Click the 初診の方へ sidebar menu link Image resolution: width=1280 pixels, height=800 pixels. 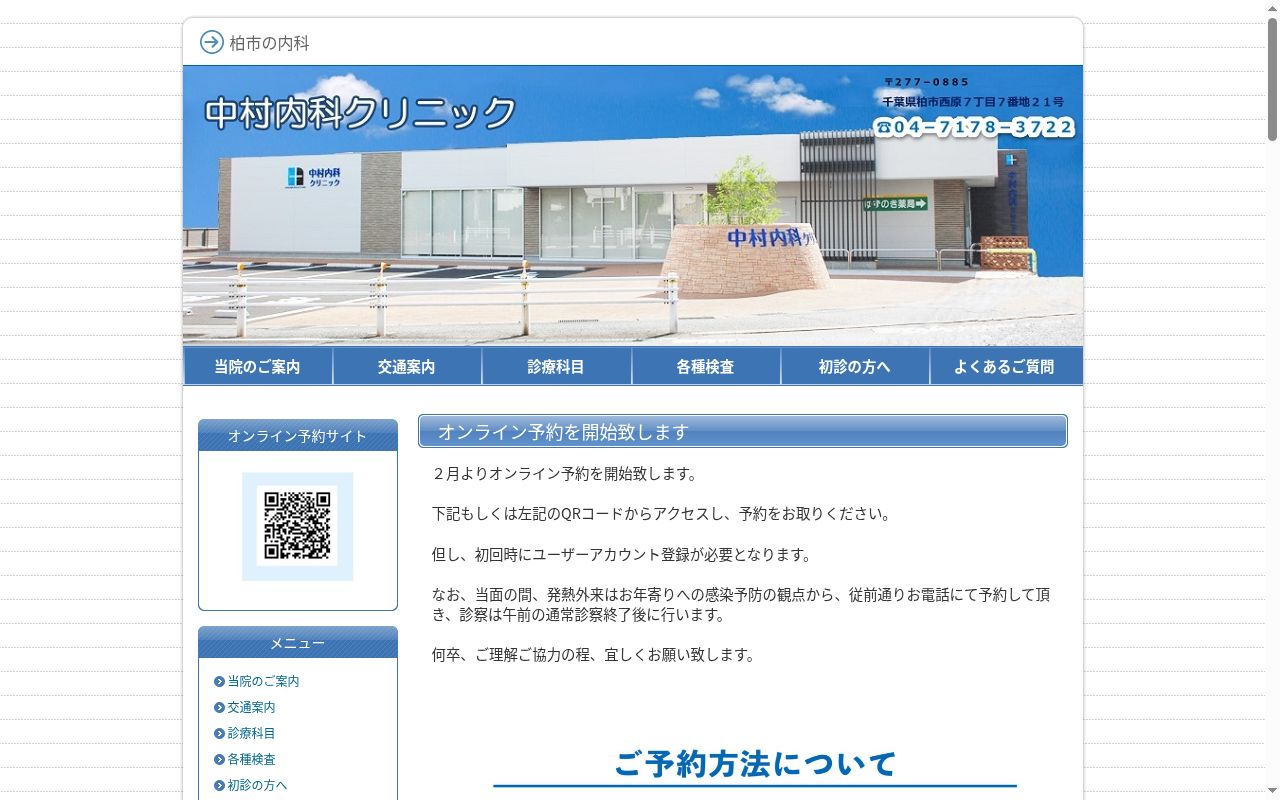[x=258, y=785]
